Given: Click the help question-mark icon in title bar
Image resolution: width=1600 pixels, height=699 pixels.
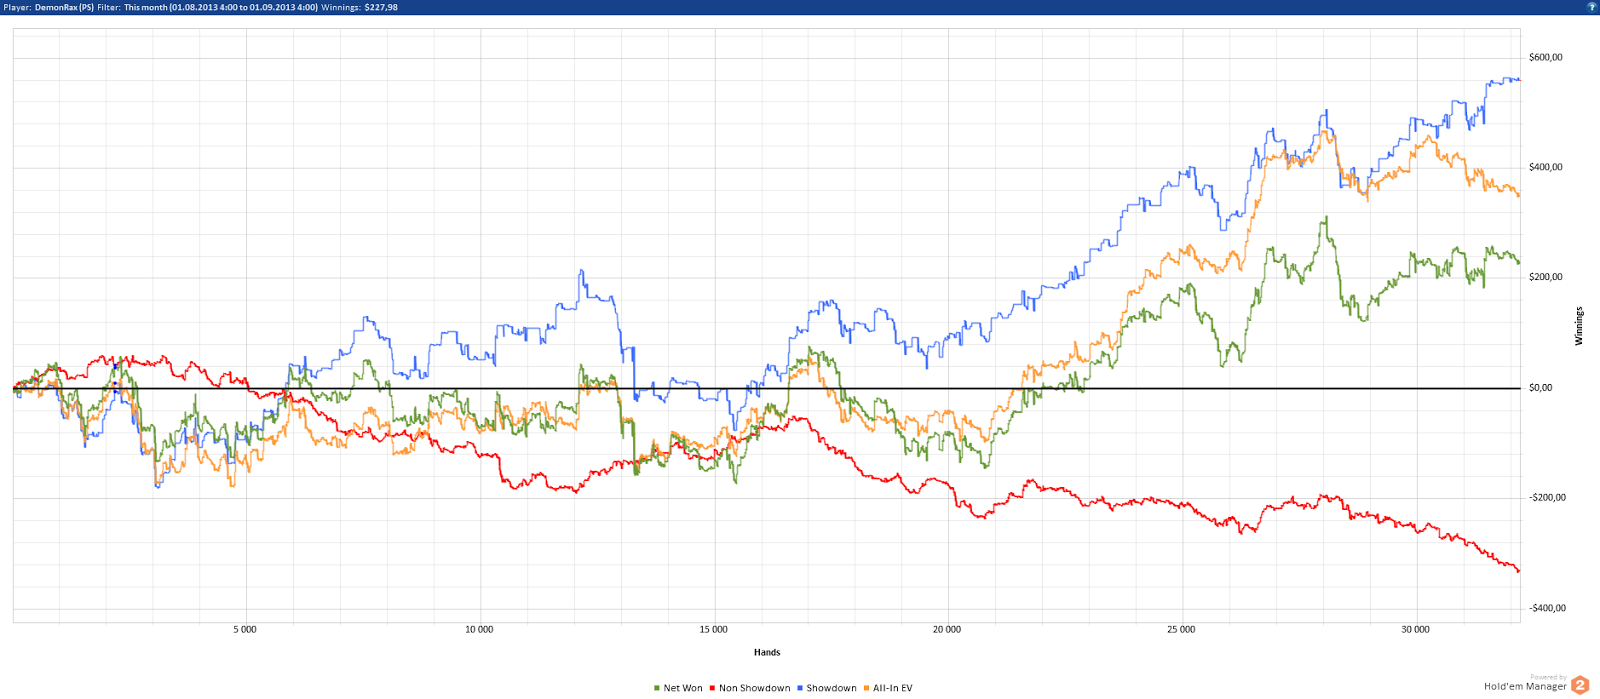Looking at the screenshot, I should [1592, 7].
